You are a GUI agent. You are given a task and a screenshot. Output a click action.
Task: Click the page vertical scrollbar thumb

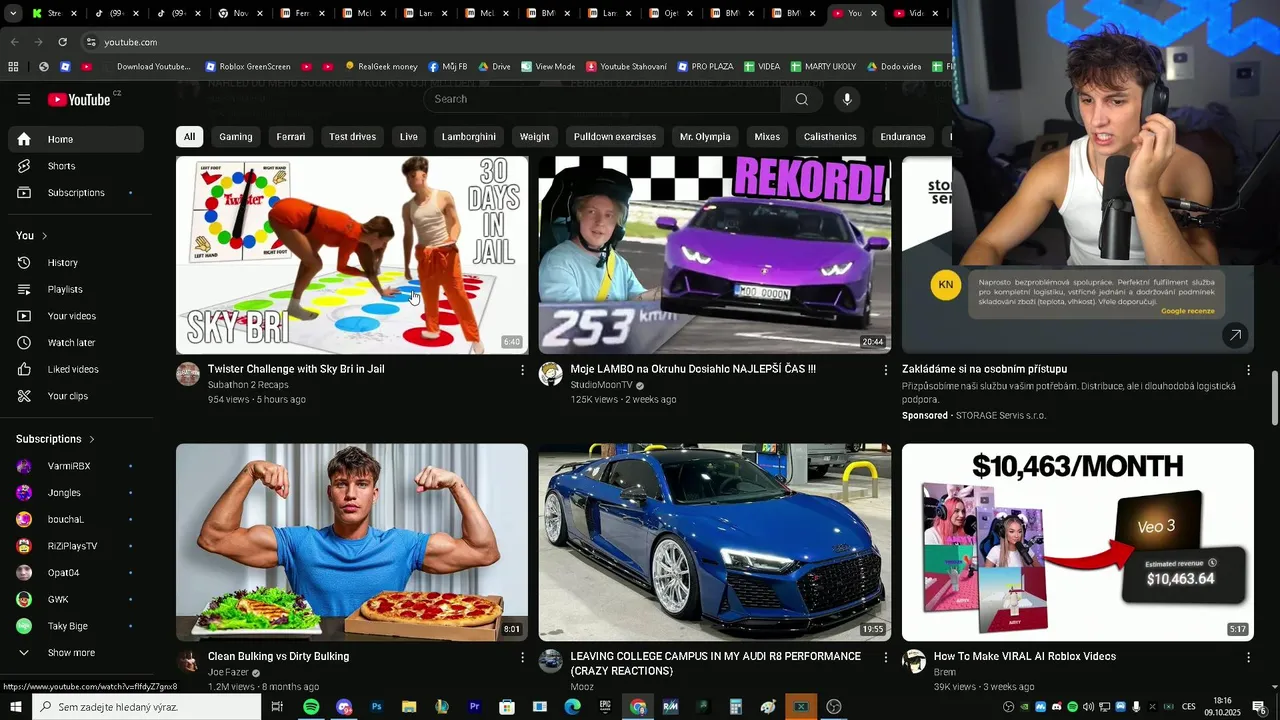tap(1274, 398)
